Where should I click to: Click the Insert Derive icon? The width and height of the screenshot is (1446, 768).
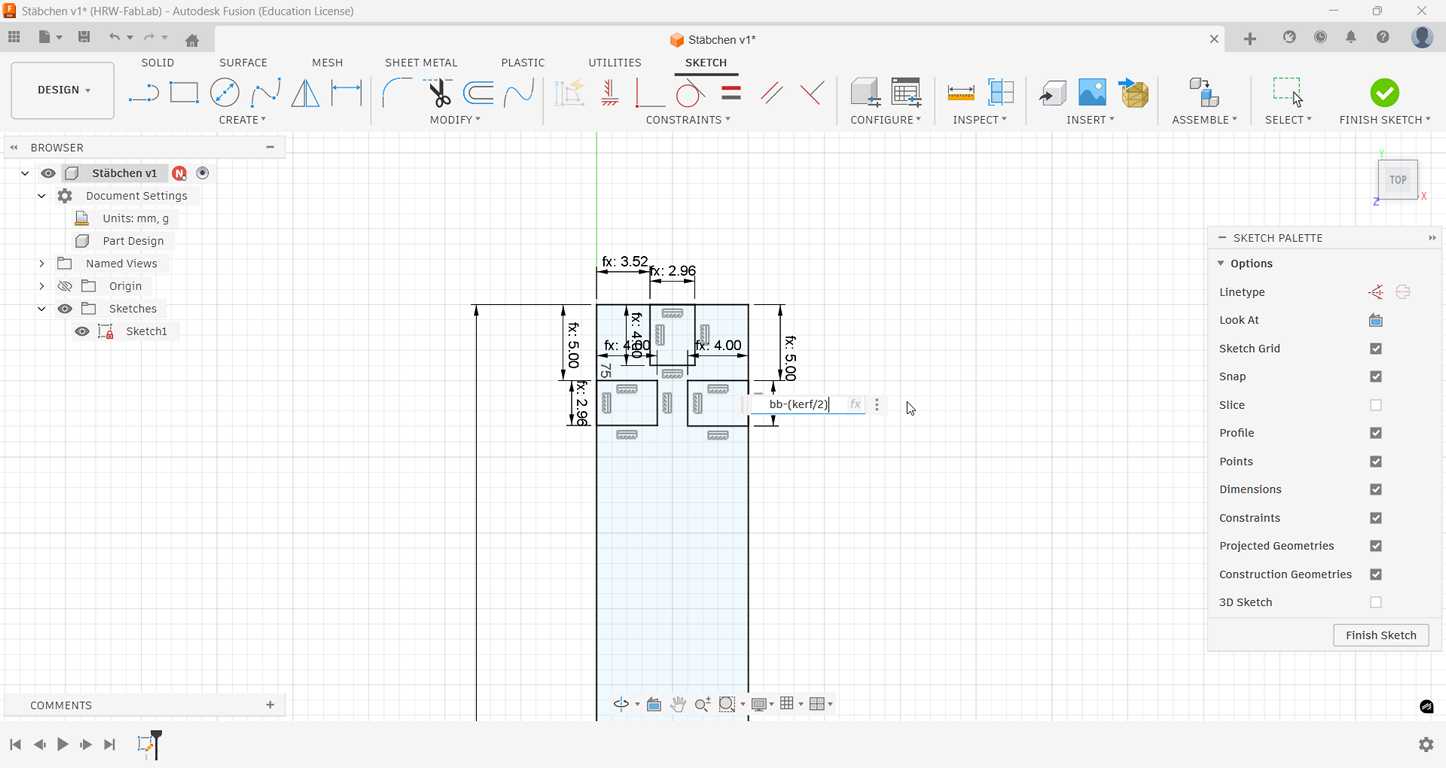(1133, 93)
